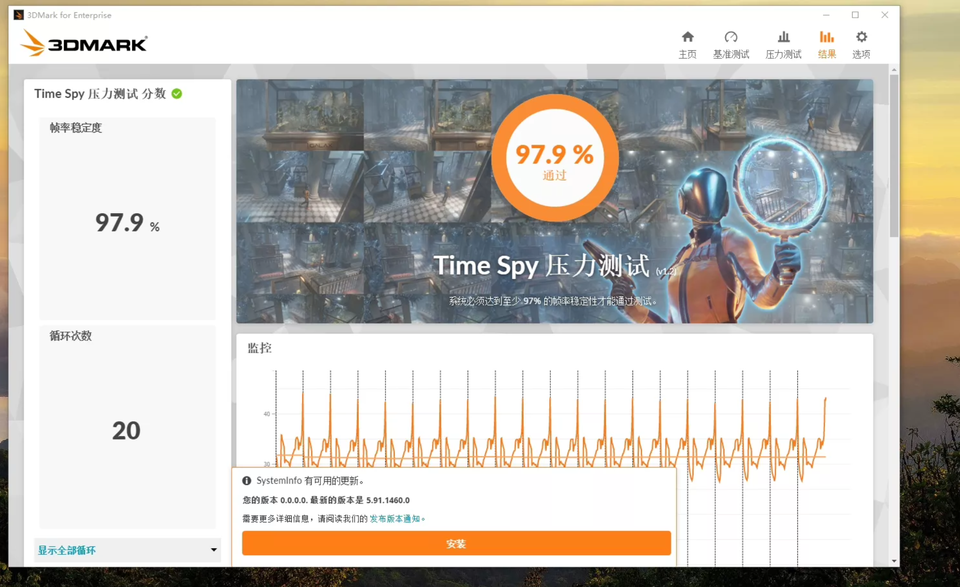Open the 显示全部循环 dropdown

click(x=127, y=550)
